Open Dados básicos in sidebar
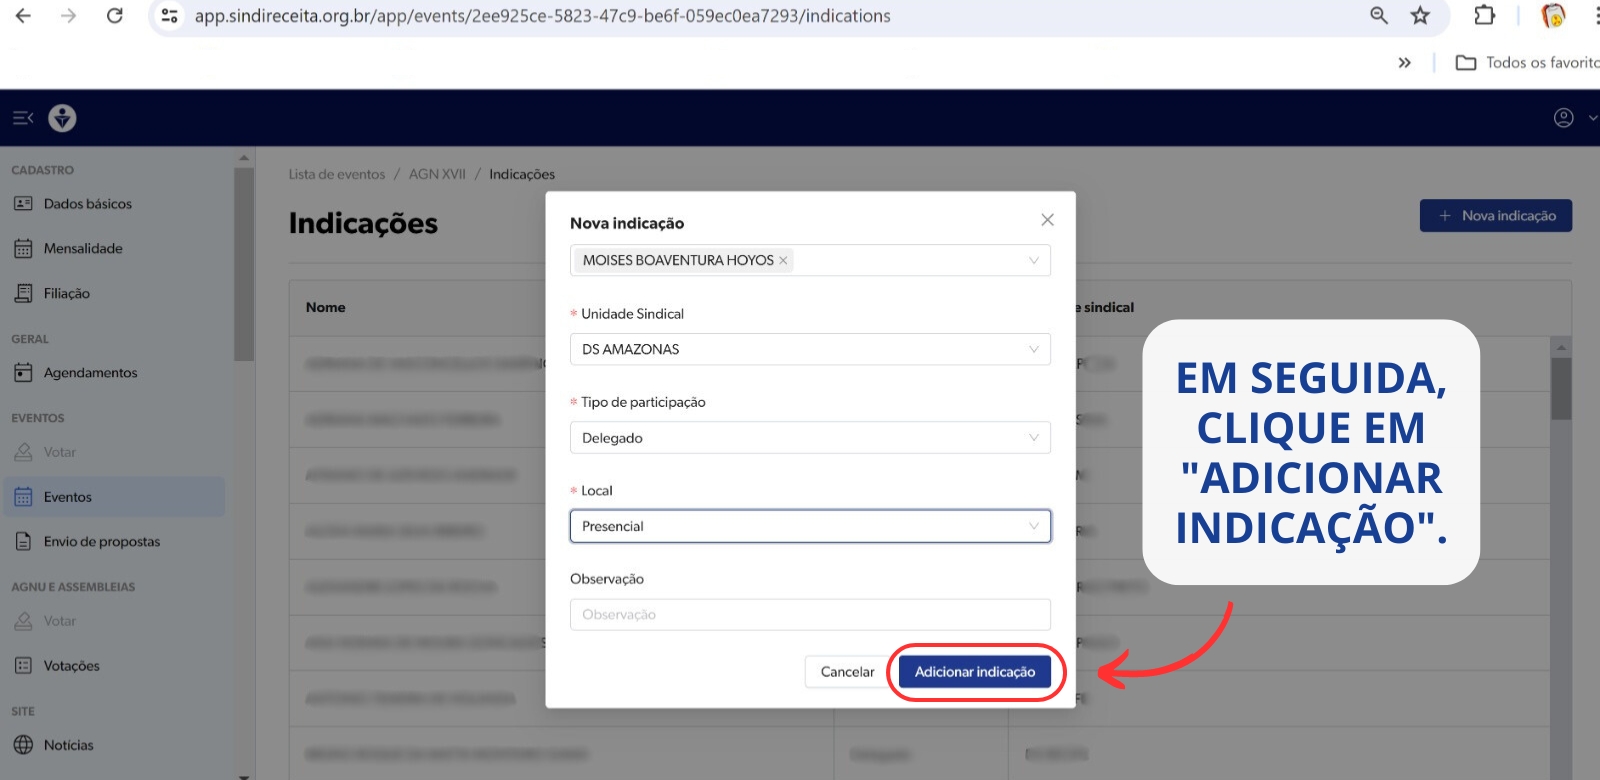1600x780 pixels. 87,204
